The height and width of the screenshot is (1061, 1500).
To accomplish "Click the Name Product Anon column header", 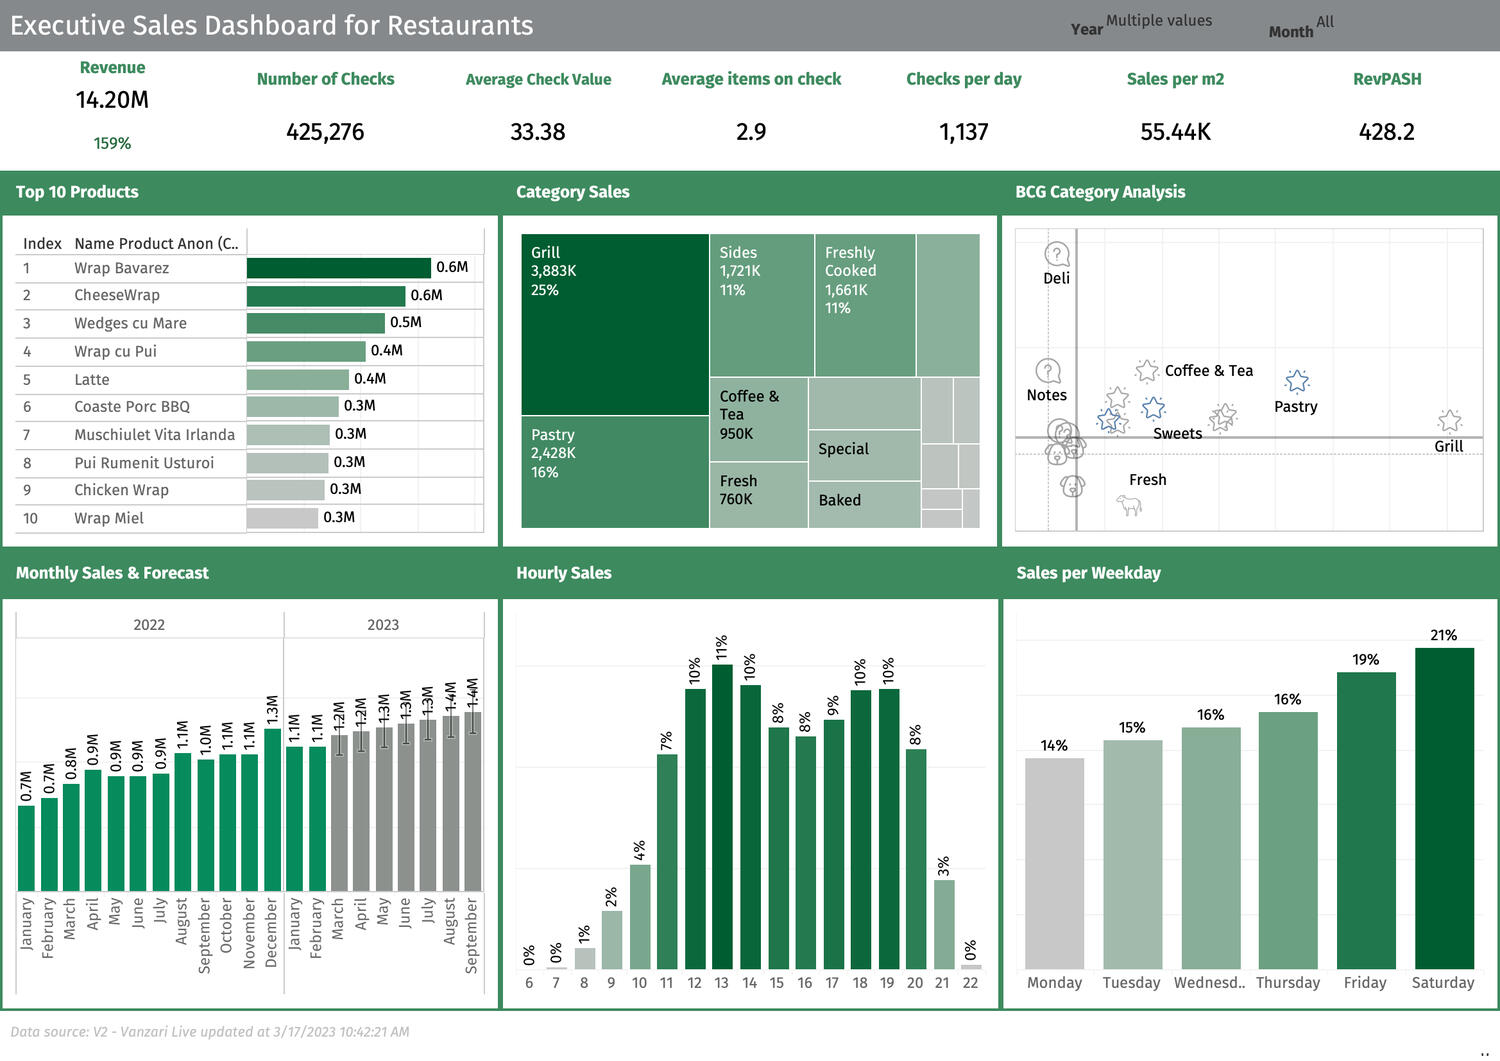I will (x=155, y=243).
